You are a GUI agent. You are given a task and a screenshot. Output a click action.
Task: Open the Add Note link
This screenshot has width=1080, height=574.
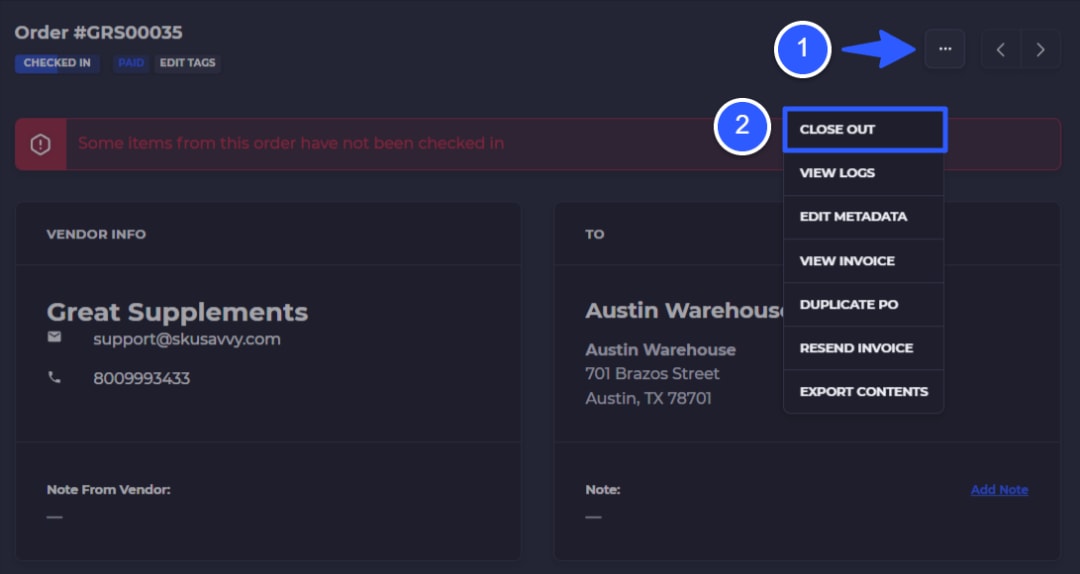[x=999, y=490]
